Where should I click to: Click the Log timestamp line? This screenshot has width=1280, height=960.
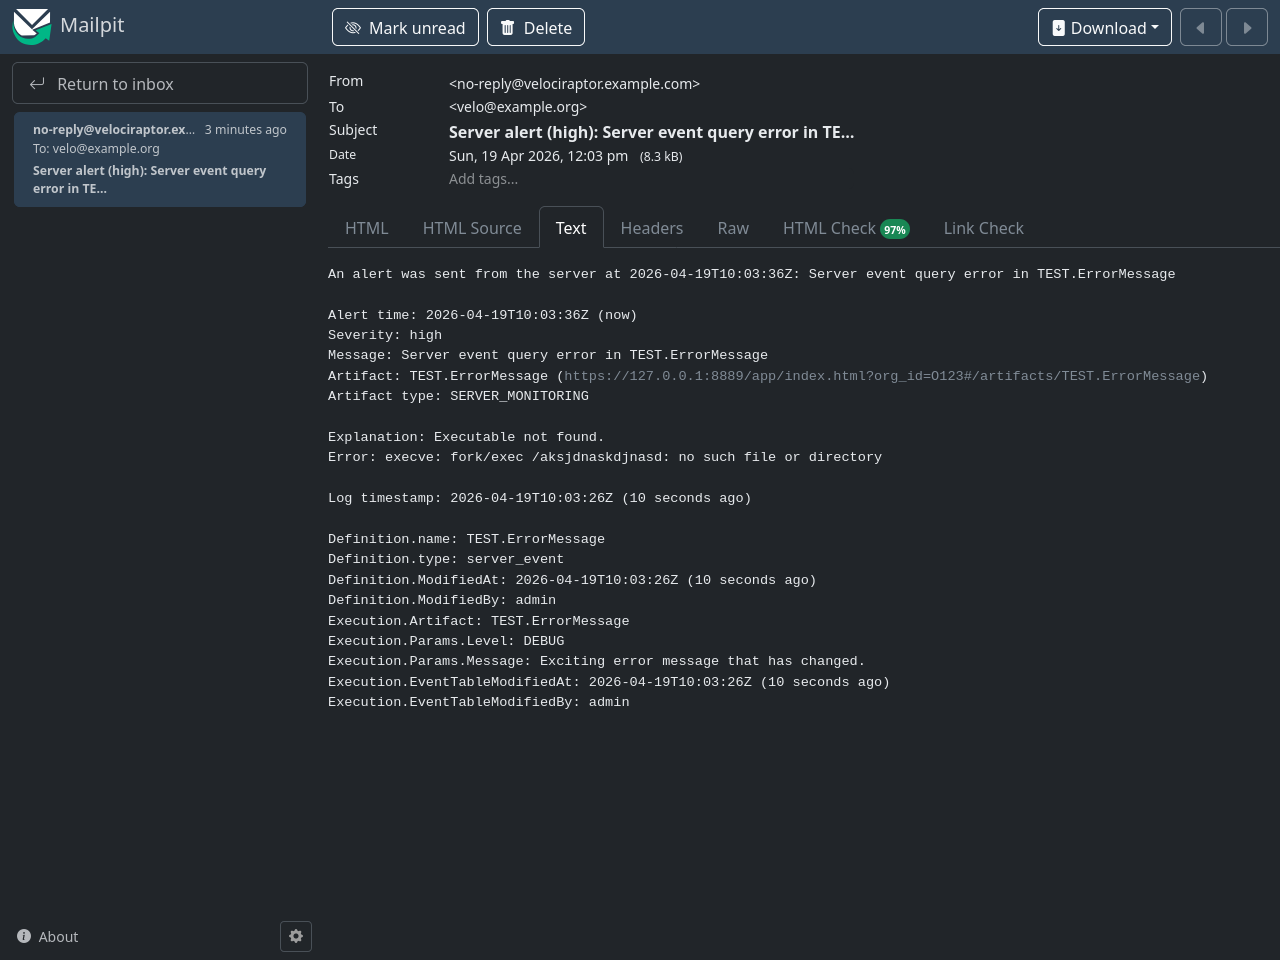[x=539, y=498]
